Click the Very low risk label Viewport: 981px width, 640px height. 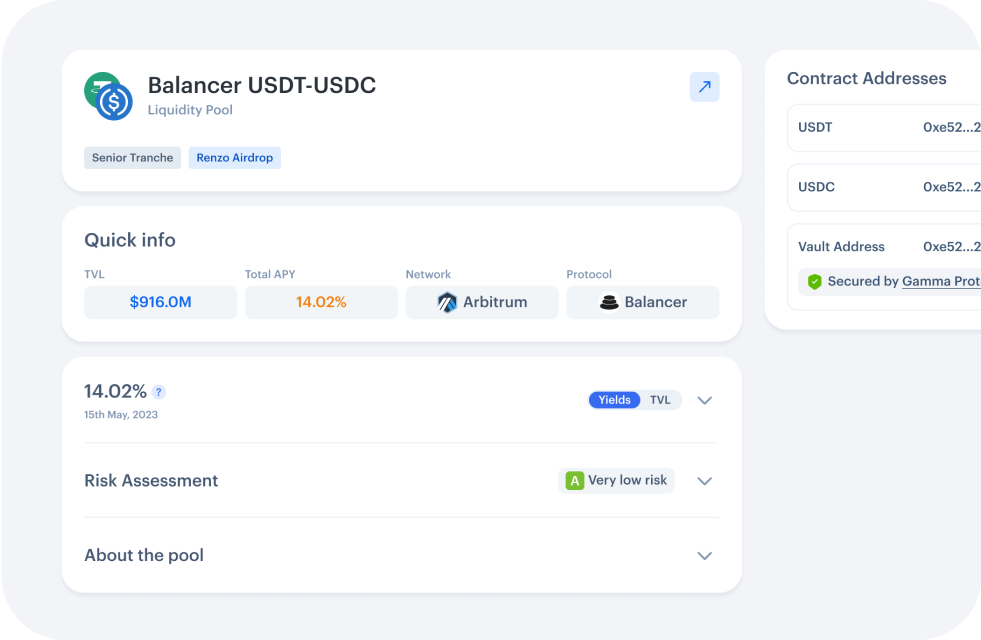click(x=627, y=481)
